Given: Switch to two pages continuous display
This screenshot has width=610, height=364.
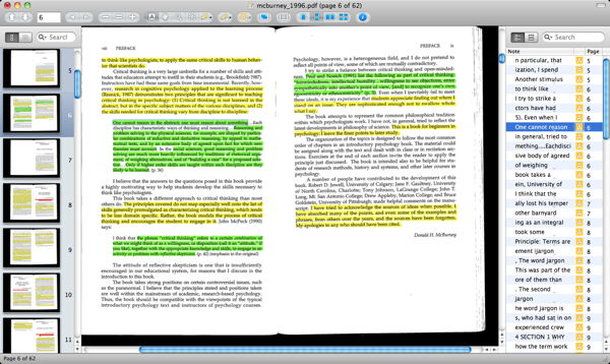Looking at the screenshot, I should point(344,17).
